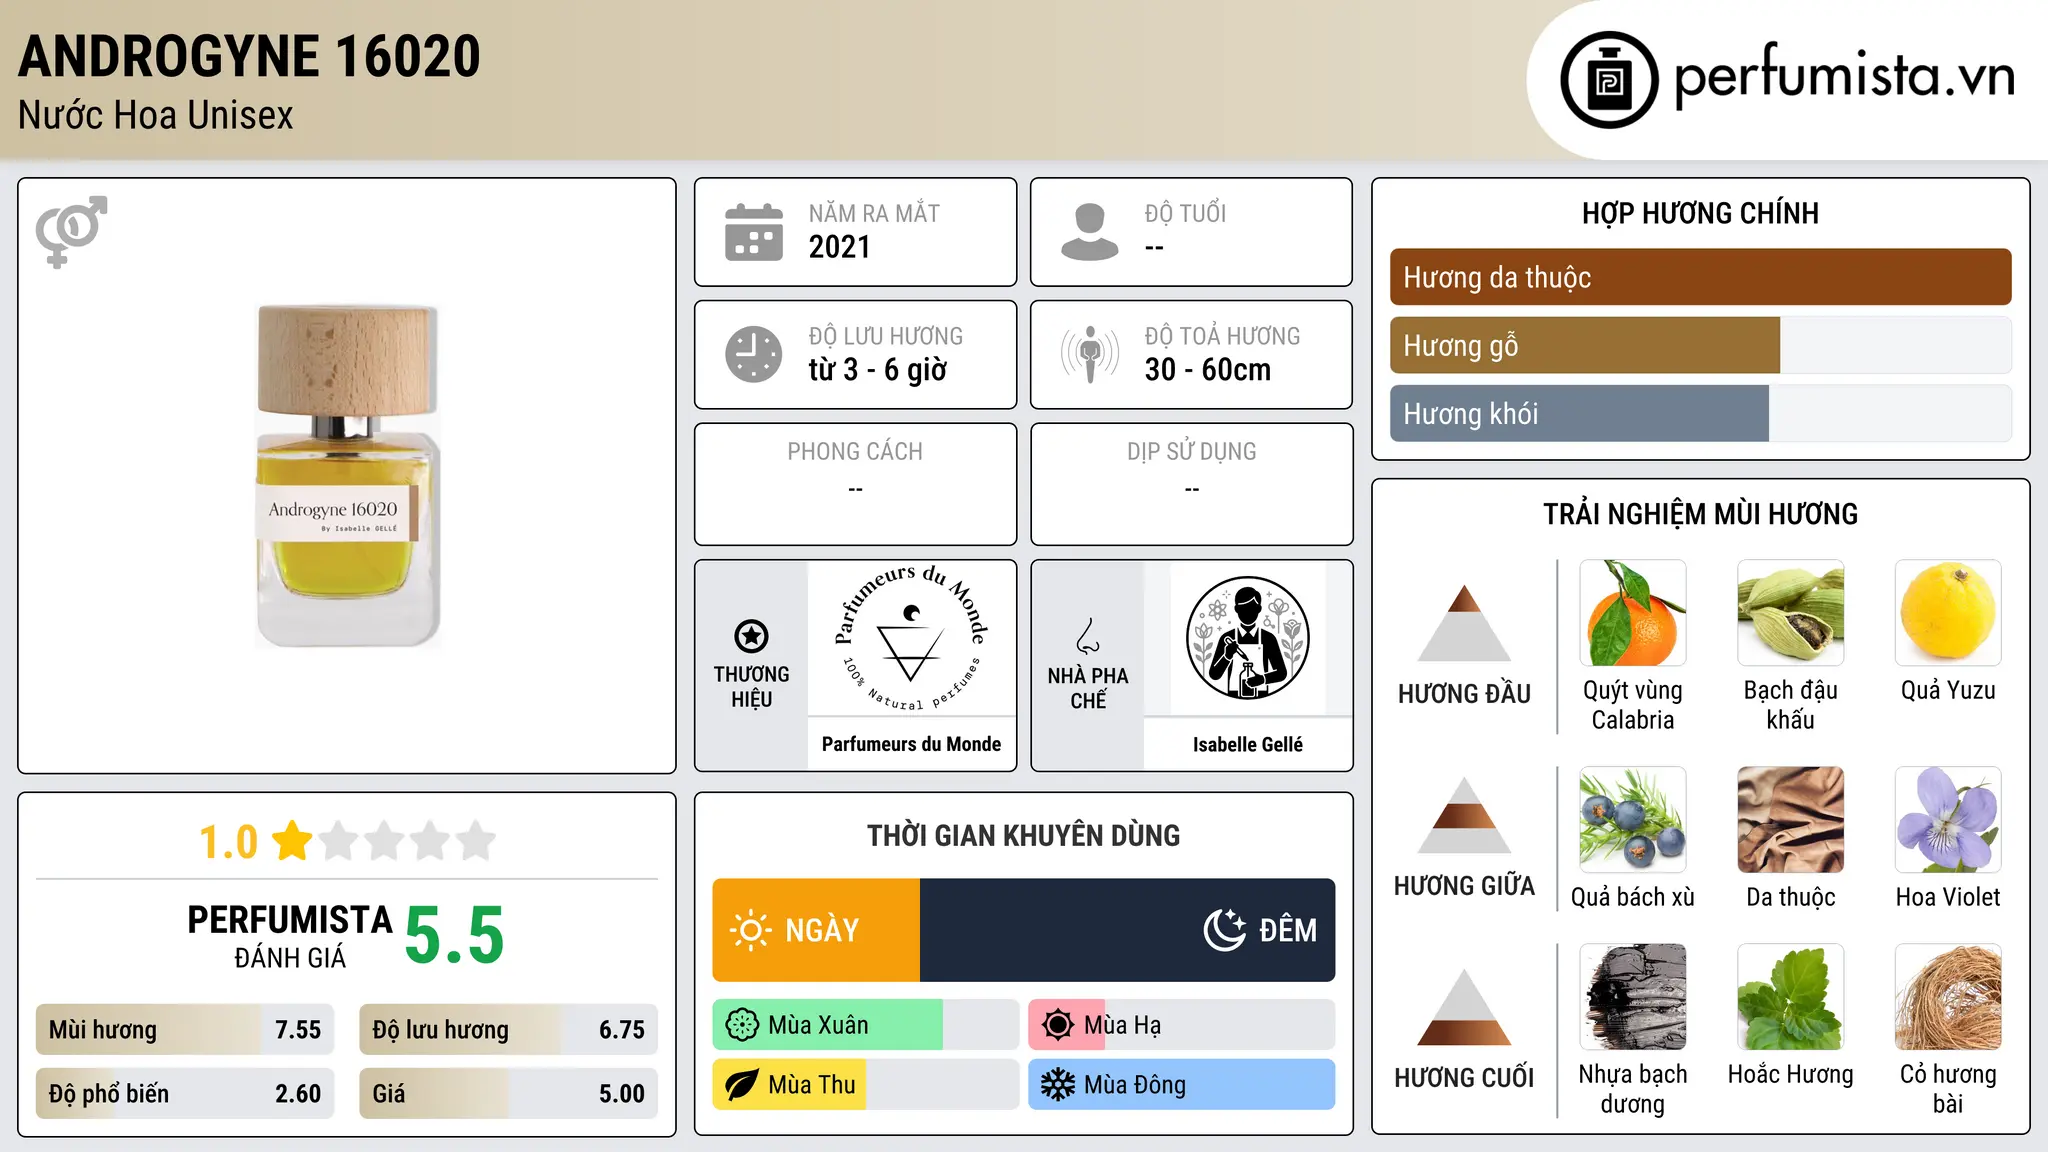Click the launch year 2021
The image size is (2048, 1152).
pos(840,247)
